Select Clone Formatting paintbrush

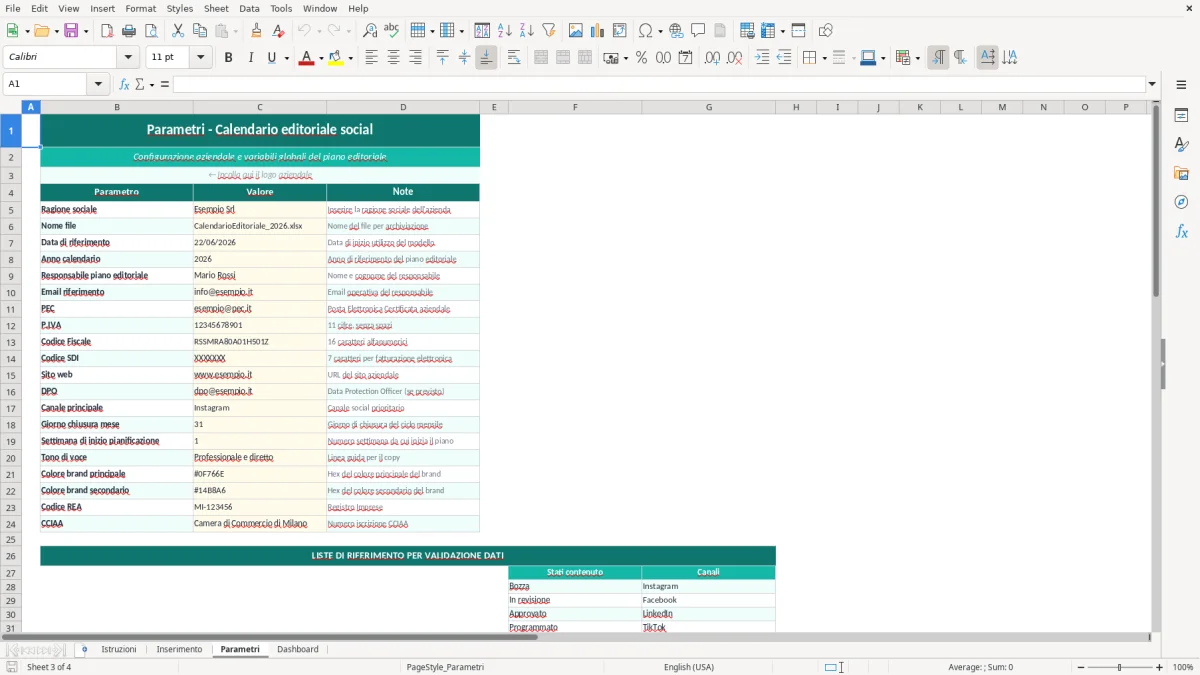click(x=257, y=31)
